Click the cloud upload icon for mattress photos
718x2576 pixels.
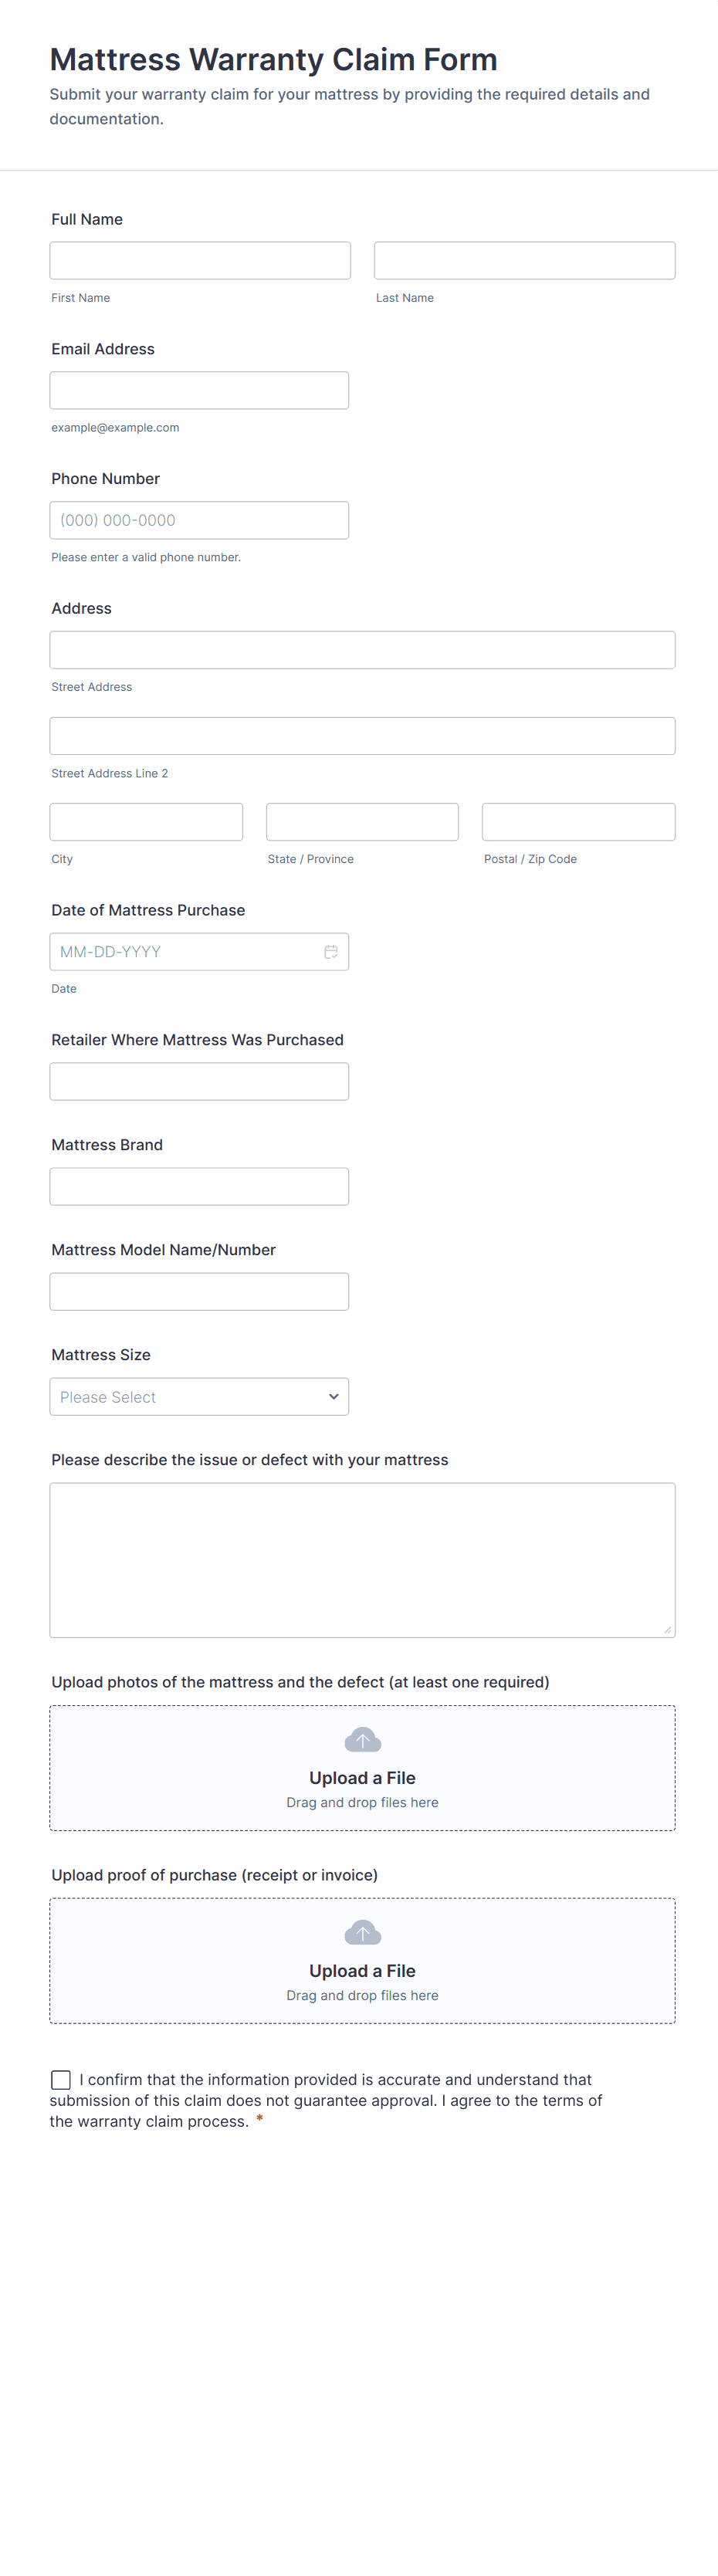coord(362,1741)
